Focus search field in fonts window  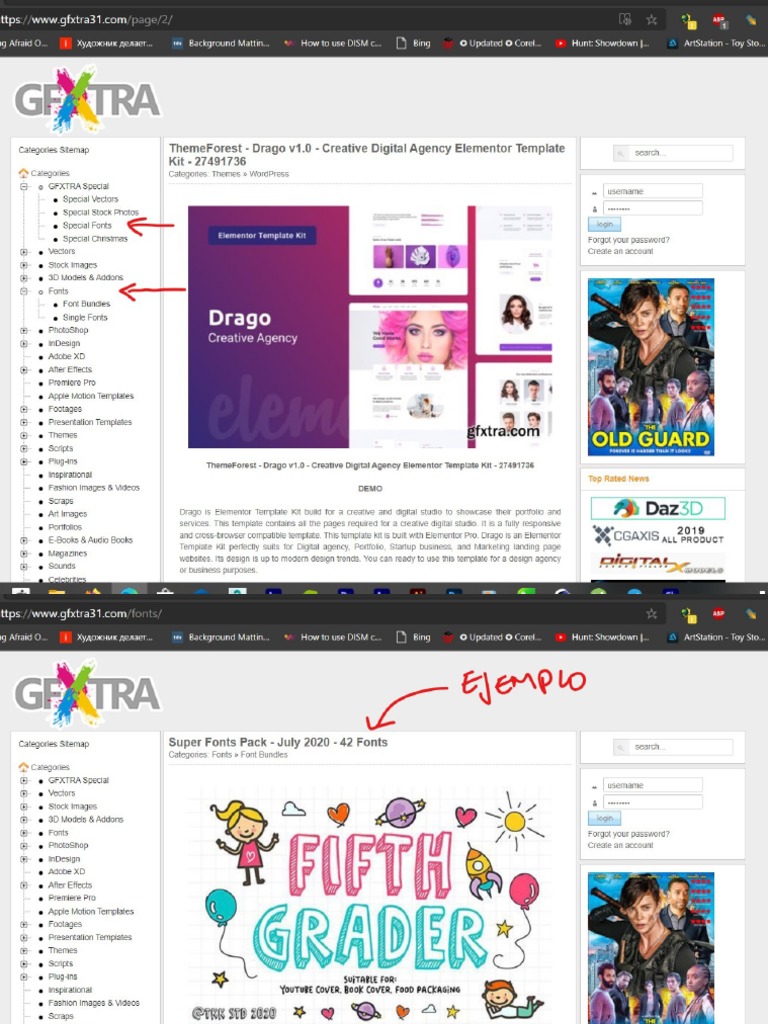(x=680, y=747)
